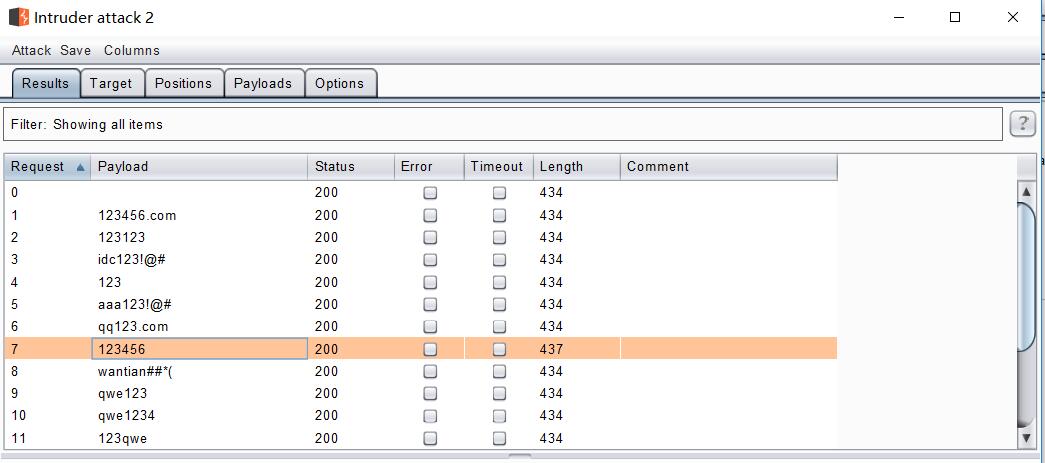The height and width of the screenshot is (463, 1045).
Task: Click the Burp Intruder window logo icon
Action: pos(19,17)
